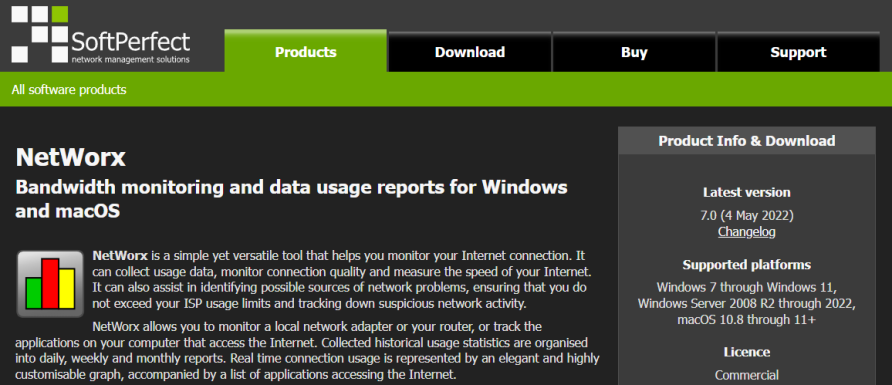The width and height of the screenshot is (892, 385).
Task: View the Changelog link
Action: click(x=746, y=232)
